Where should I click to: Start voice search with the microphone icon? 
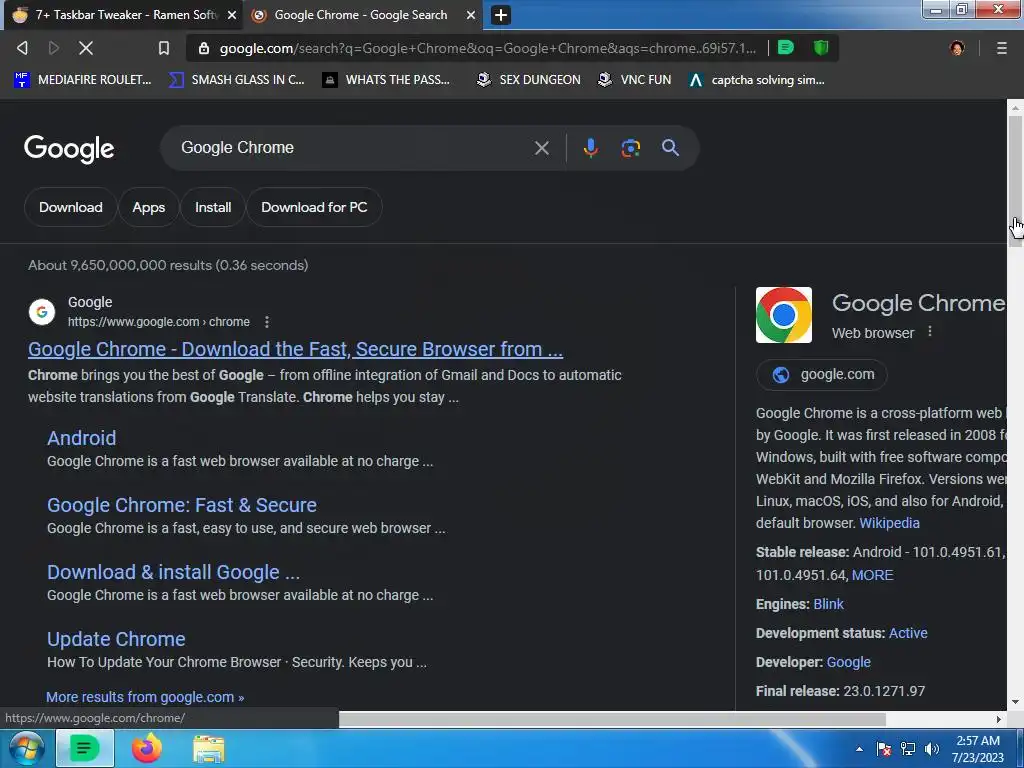pyautogui.click(x=590, y=148)
